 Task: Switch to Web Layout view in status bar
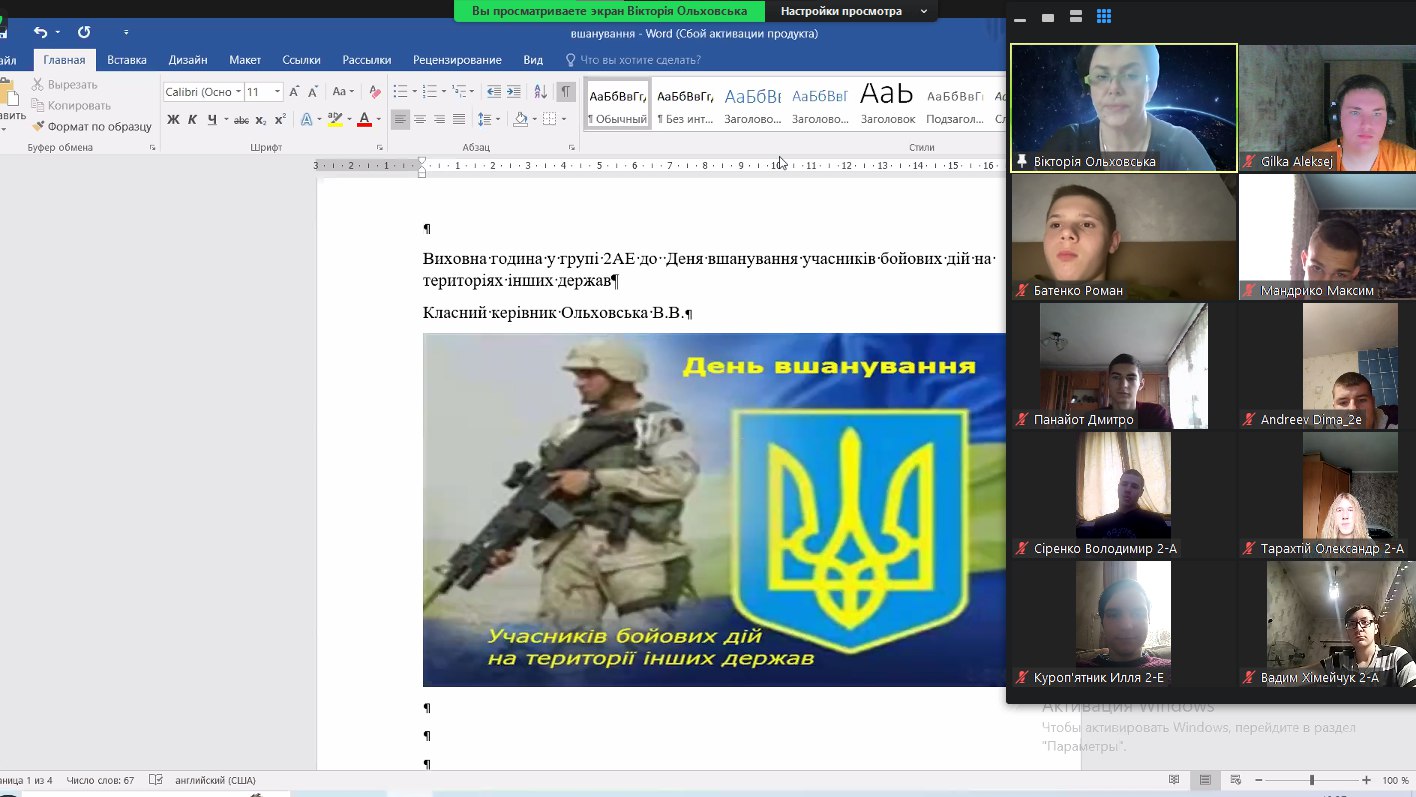tap(1236, 780)
